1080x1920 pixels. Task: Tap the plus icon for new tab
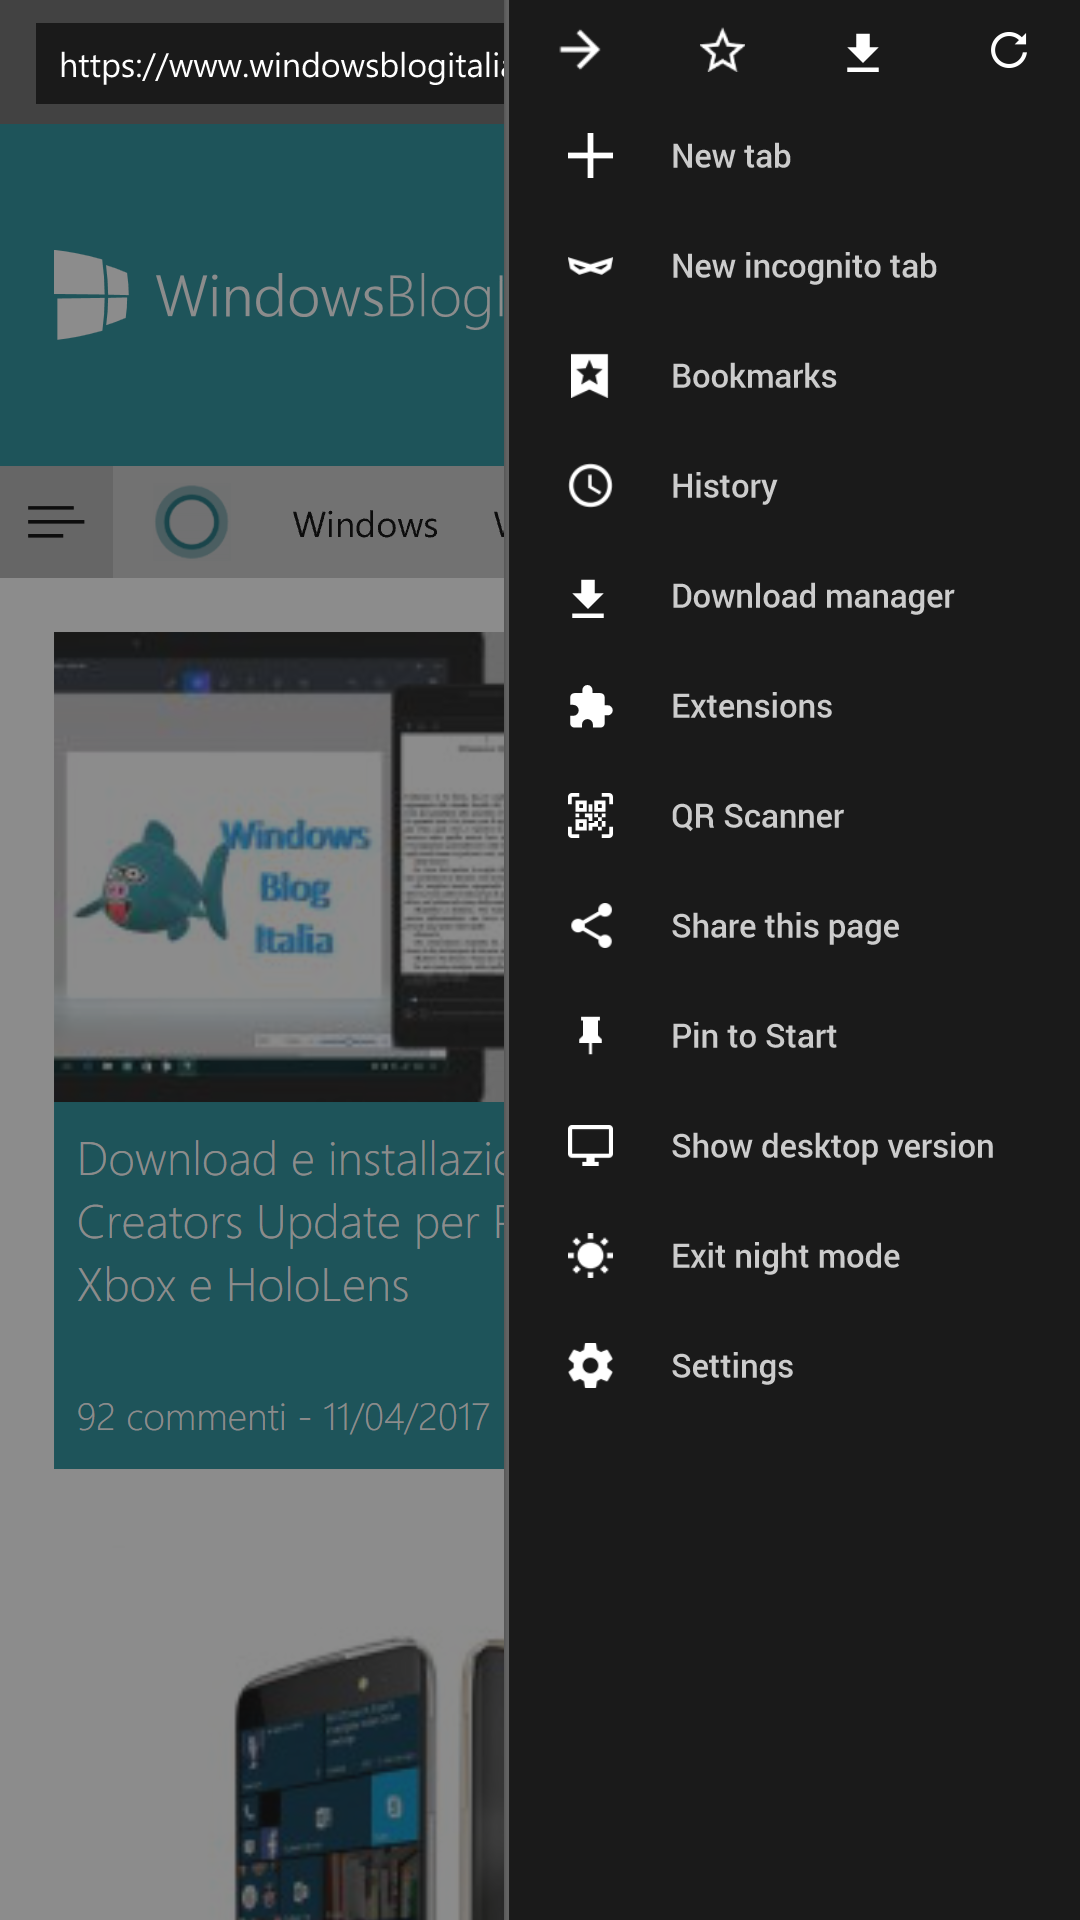click(x=590, y=156)
